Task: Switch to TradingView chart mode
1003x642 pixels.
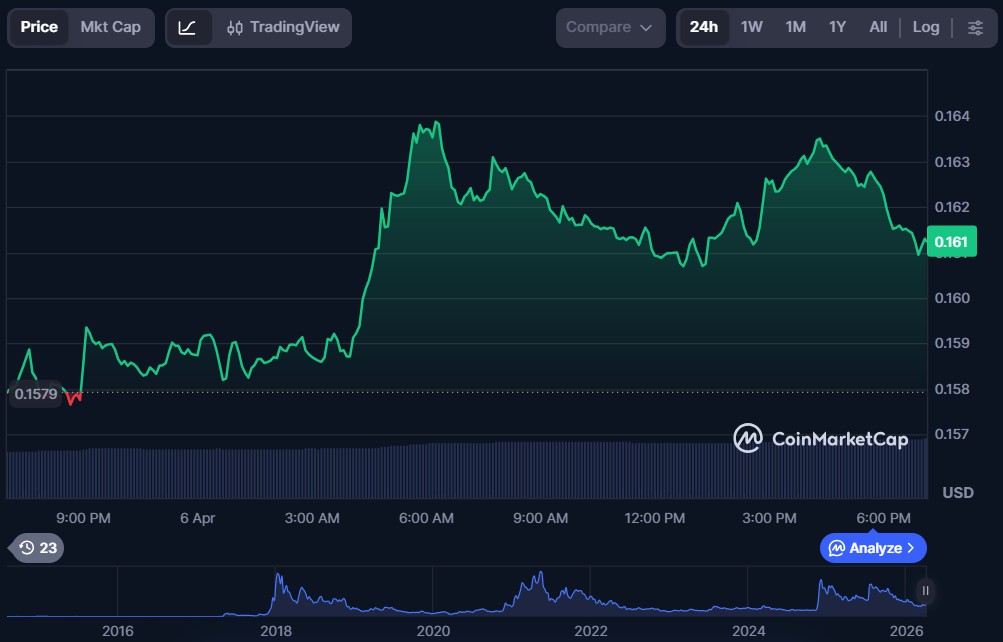Action: coord(283,27)
